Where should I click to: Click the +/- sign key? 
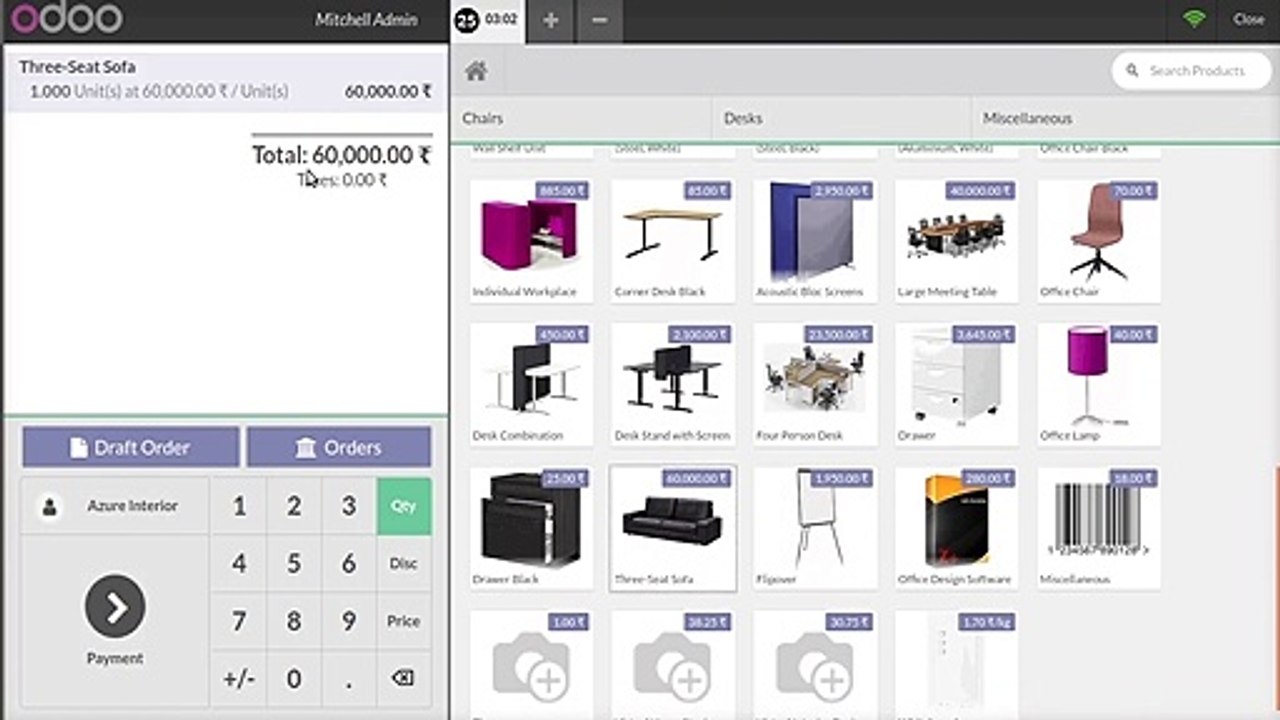(239, 679)
